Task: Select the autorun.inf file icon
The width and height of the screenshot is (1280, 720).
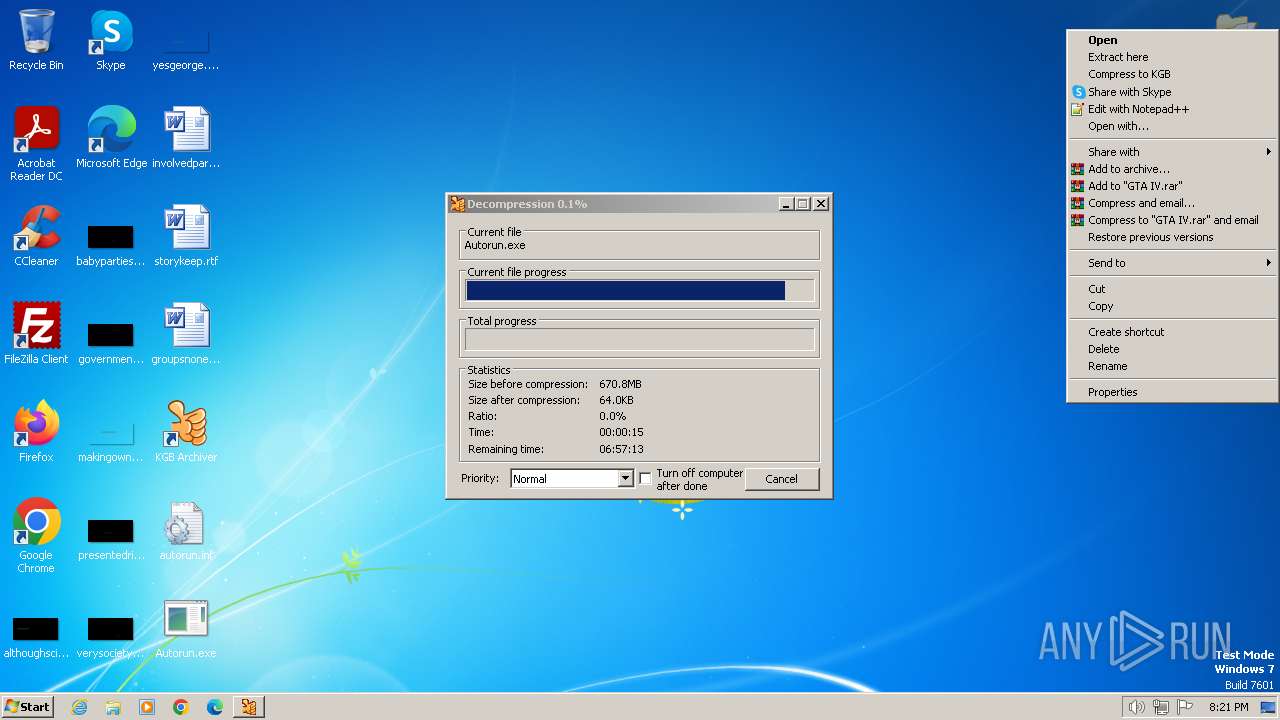Action: [x=186, y=529]
